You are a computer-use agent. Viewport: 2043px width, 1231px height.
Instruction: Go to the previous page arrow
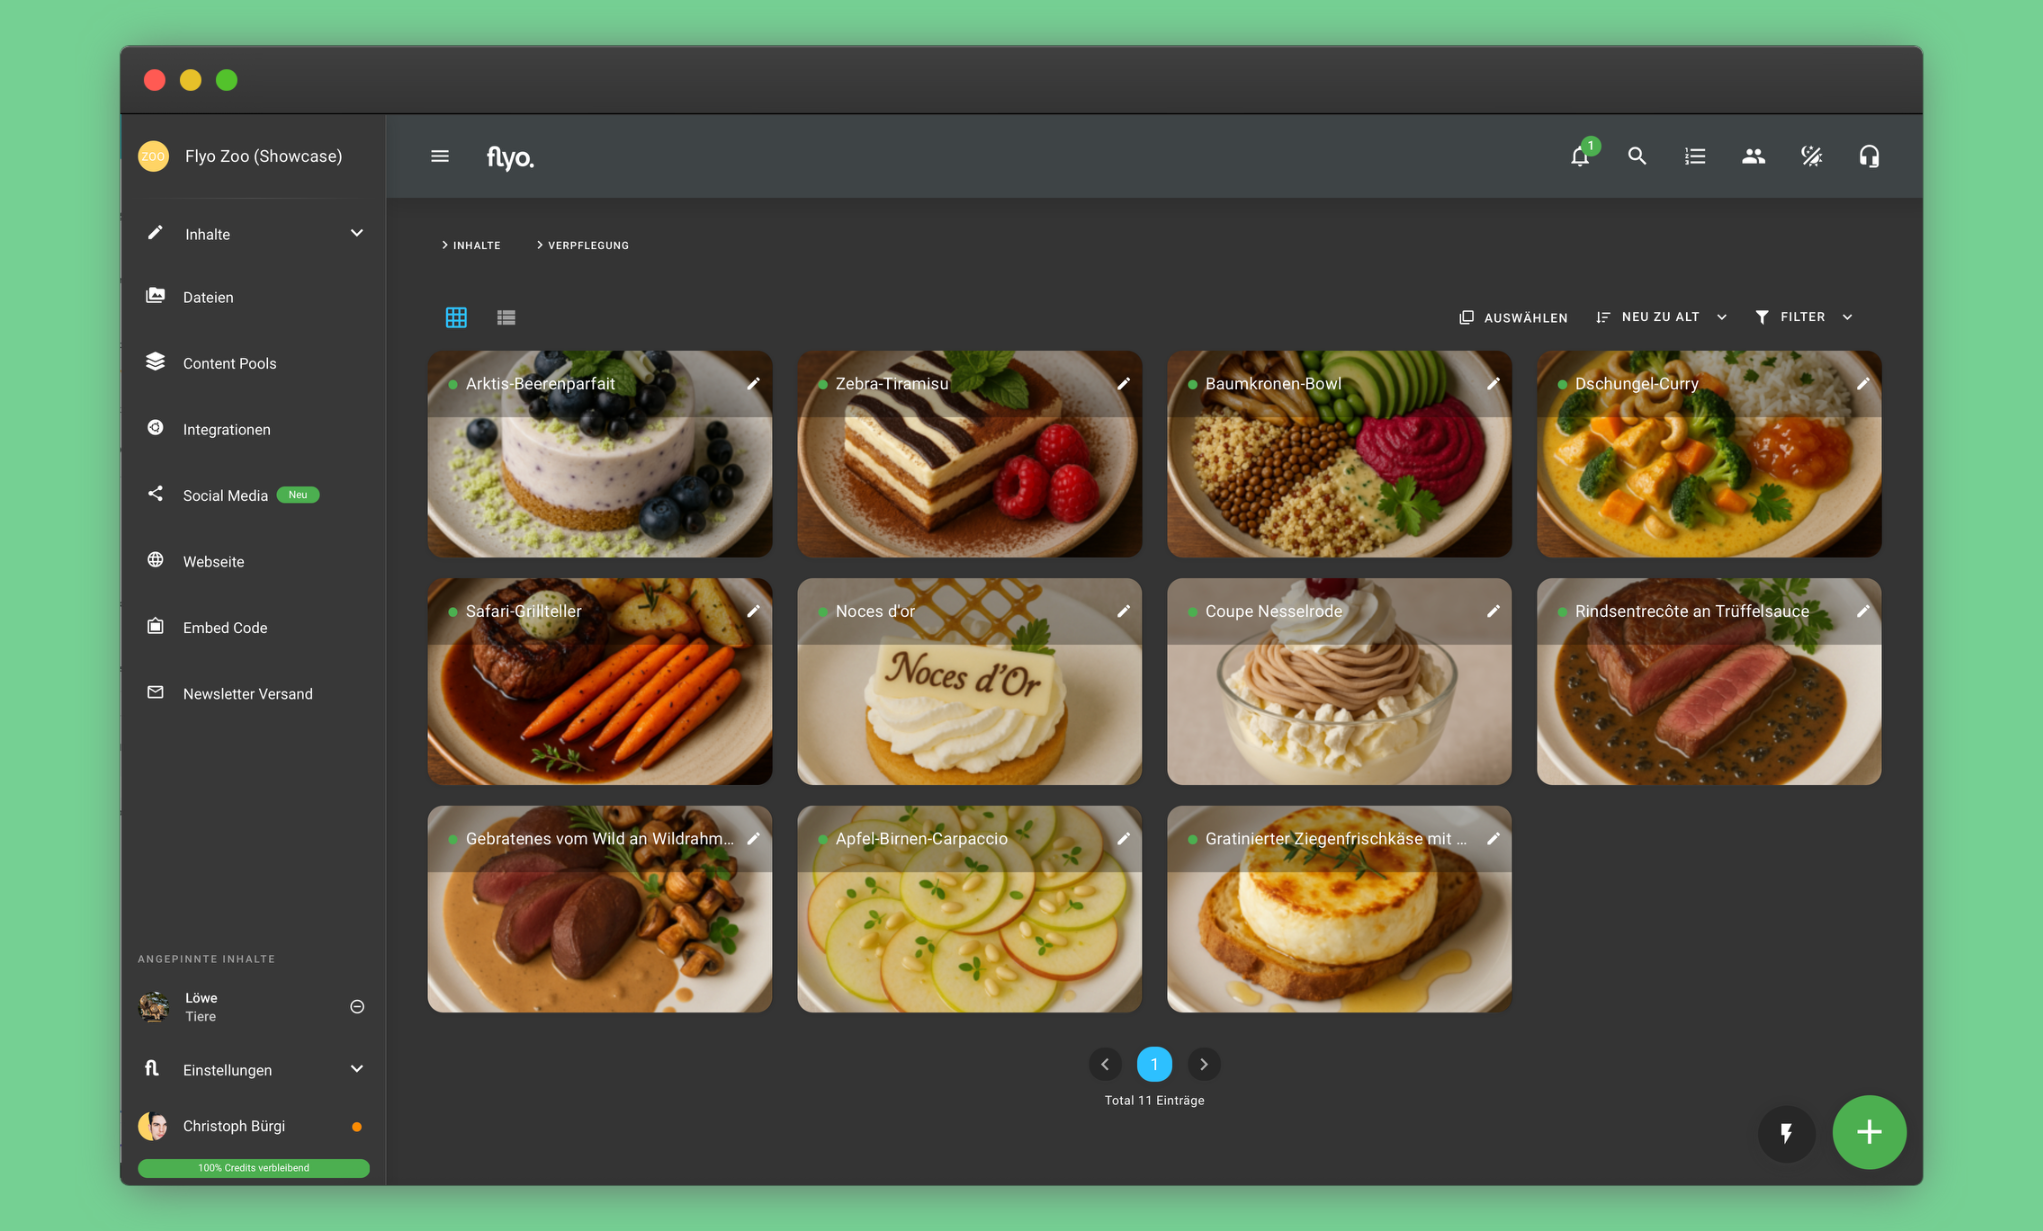pos(1105,1064)
